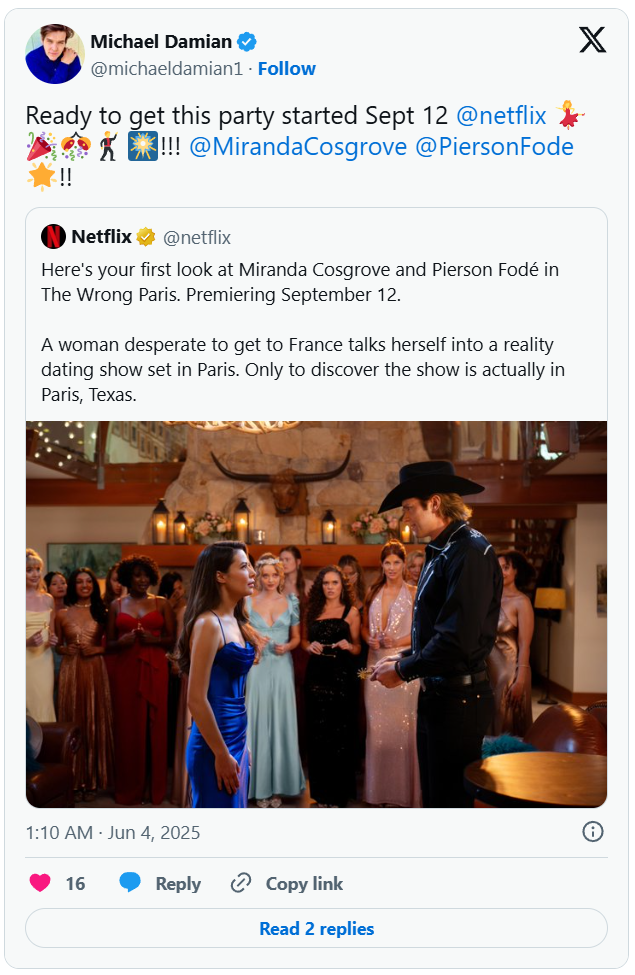Open The Wrong Paris preview image

(316, 614)
